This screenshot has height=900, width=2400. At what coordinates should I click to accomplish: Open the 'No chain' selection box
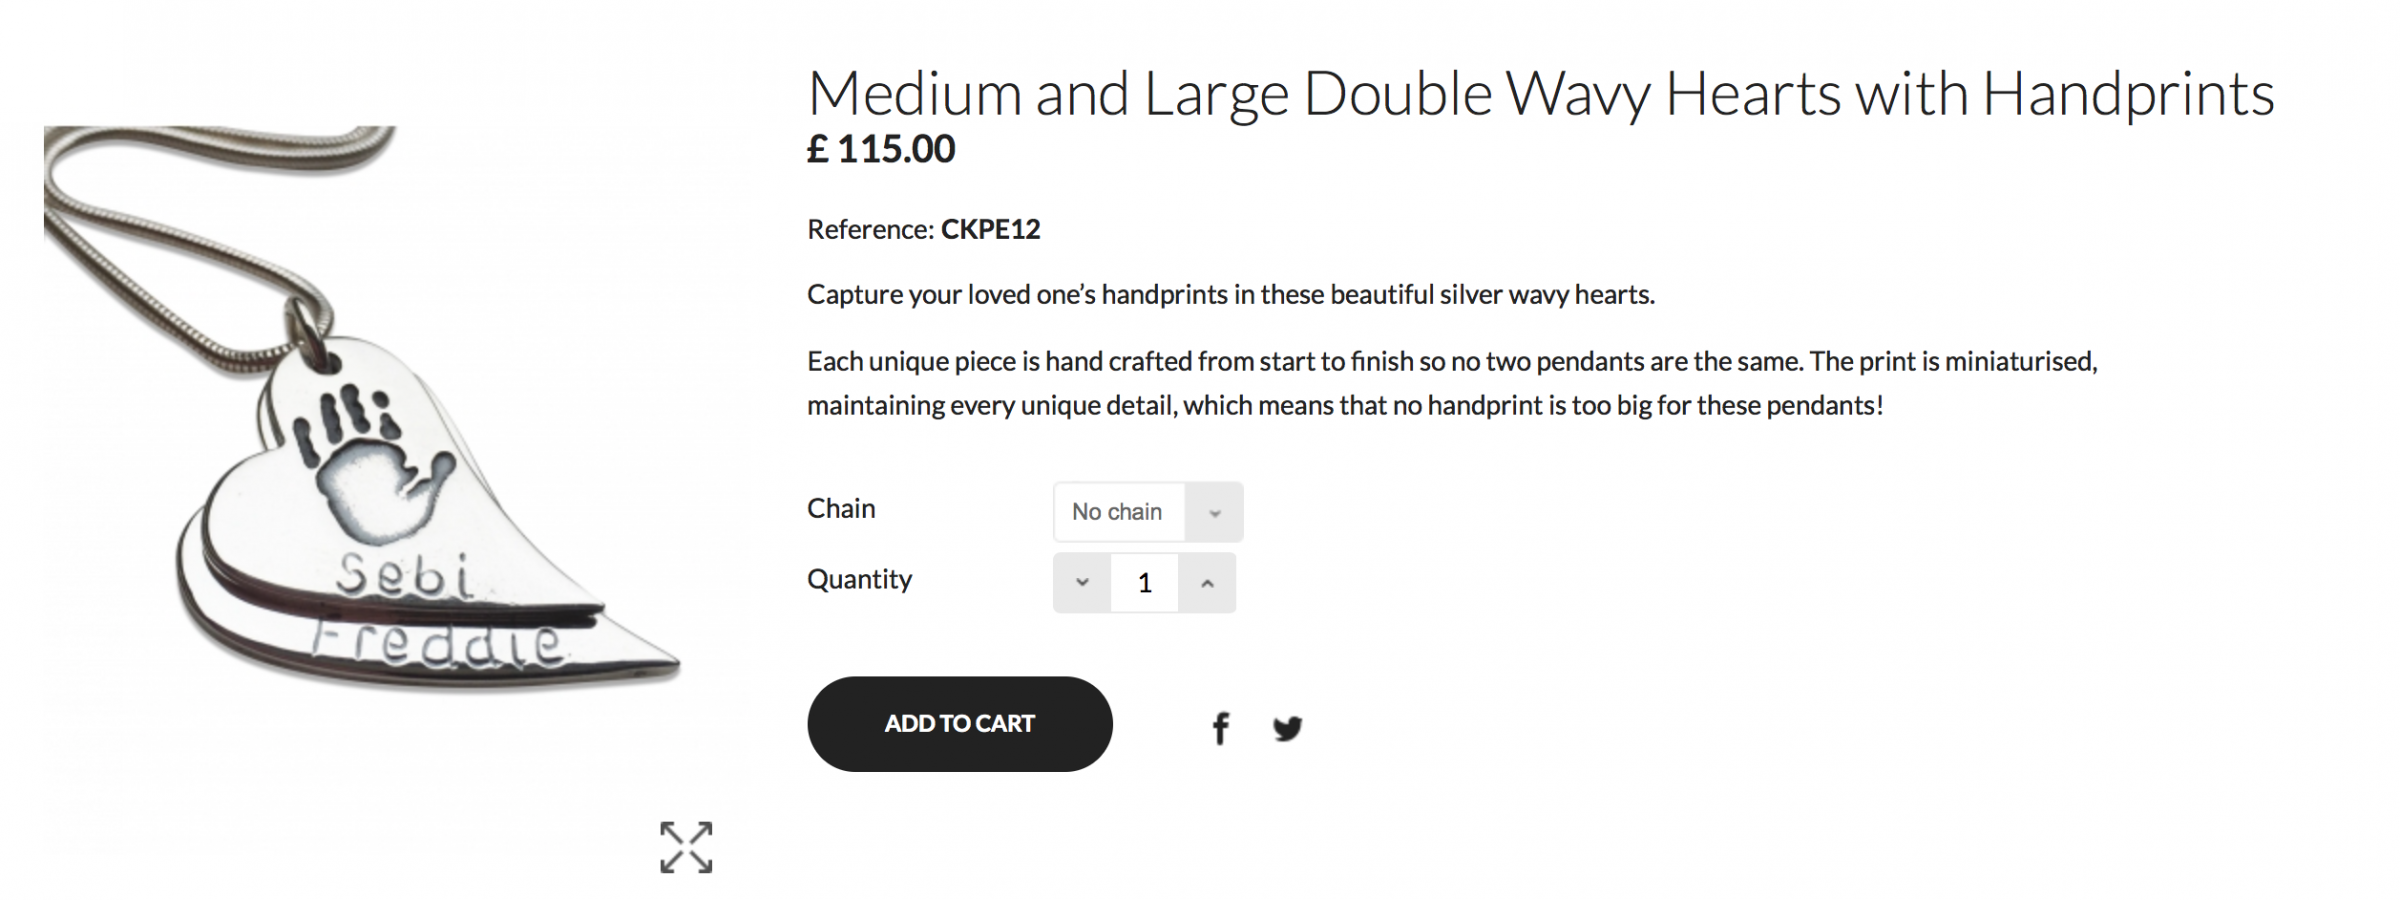coord(1118,512)
